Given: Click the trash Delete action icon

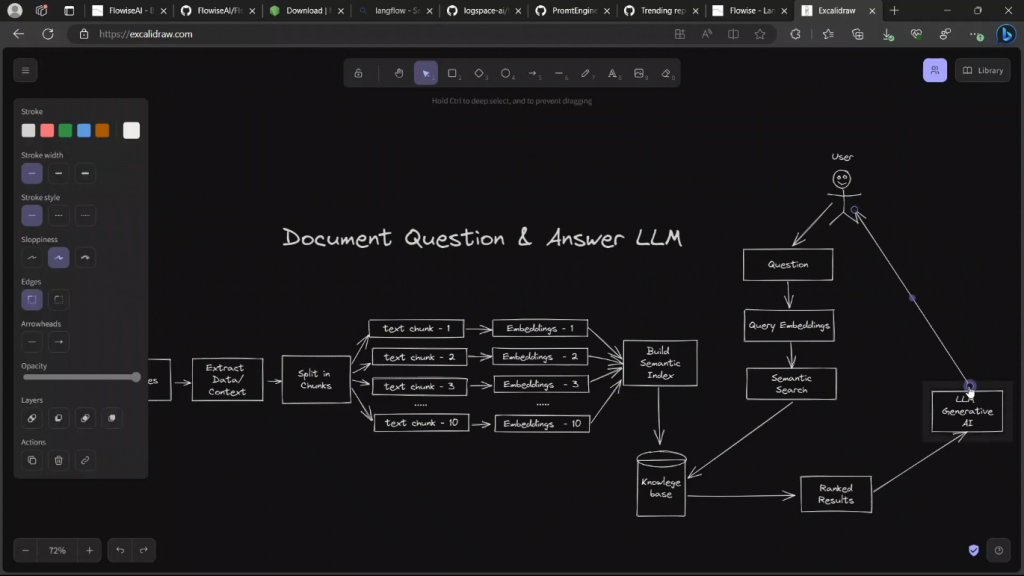Looking at the screenshot, I should 59,460.
